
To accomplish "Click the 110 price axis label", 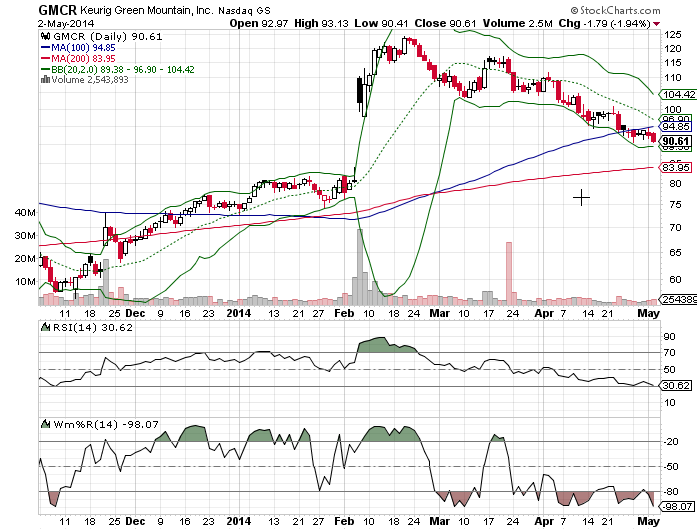I will coord(673,77).
